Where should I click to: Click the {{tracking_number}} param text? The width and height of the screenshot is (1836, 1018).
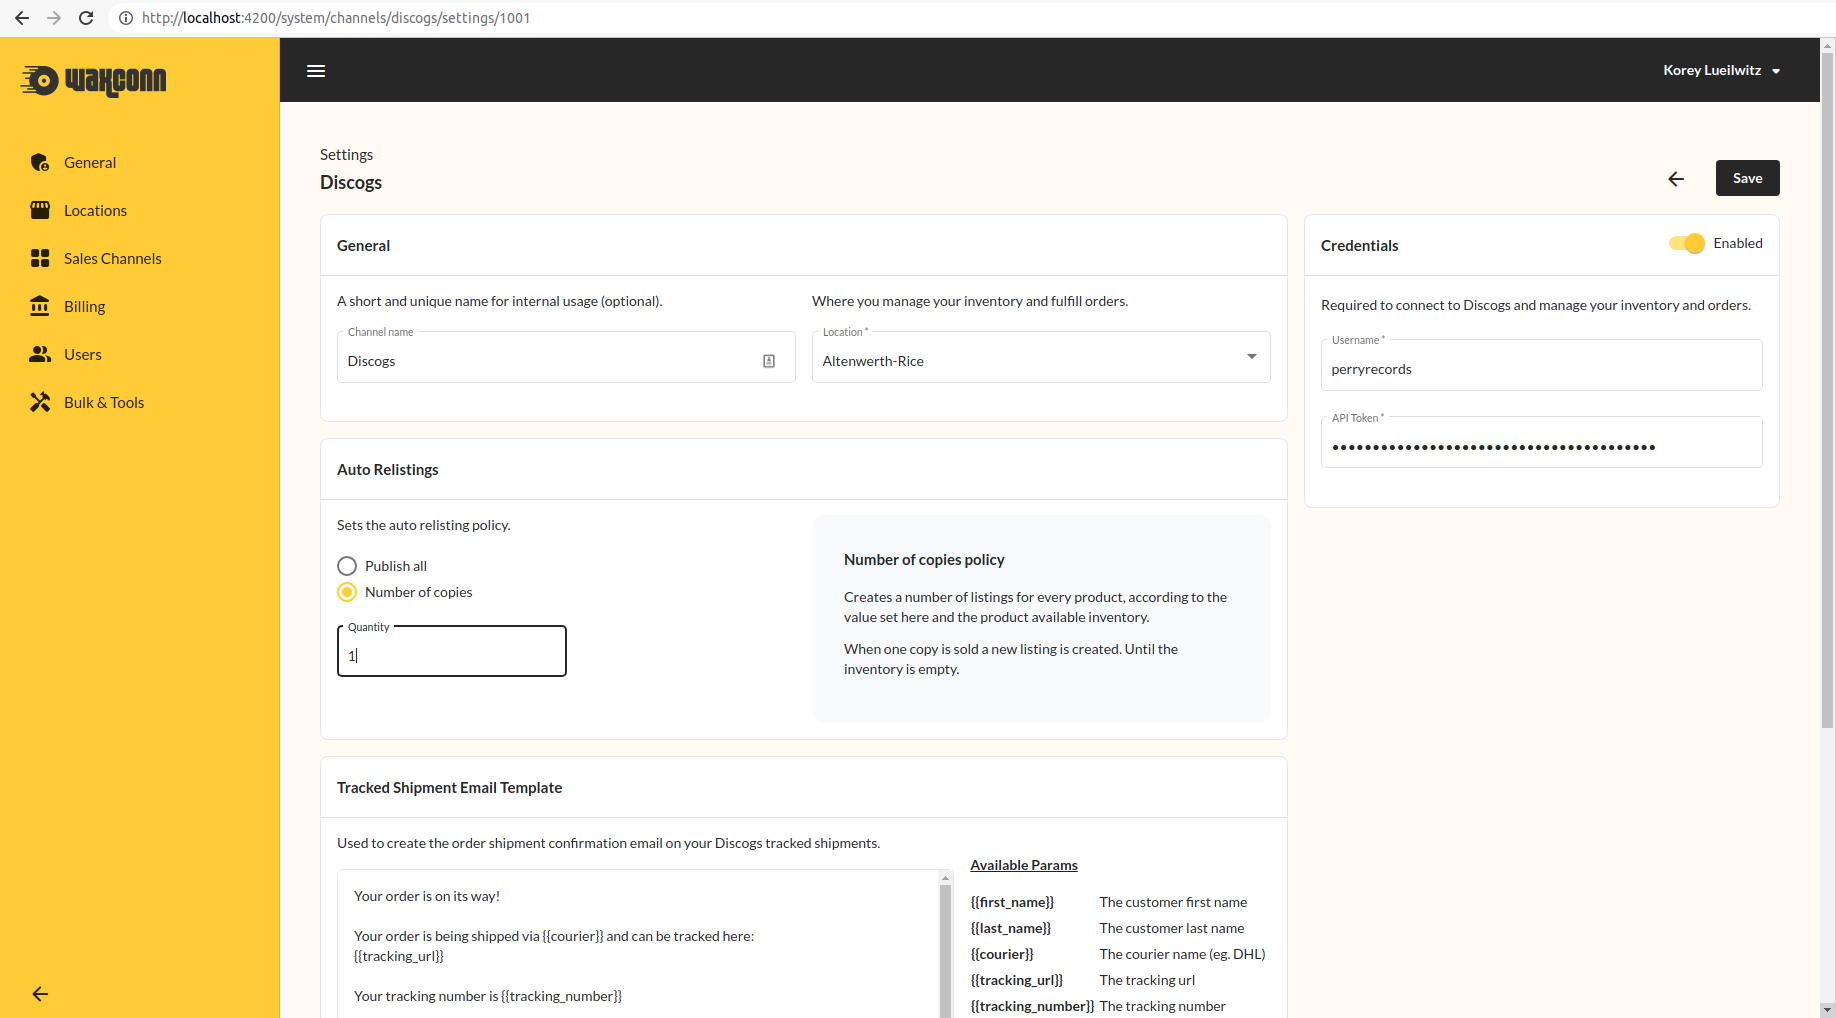(x=1032, y=1006)
